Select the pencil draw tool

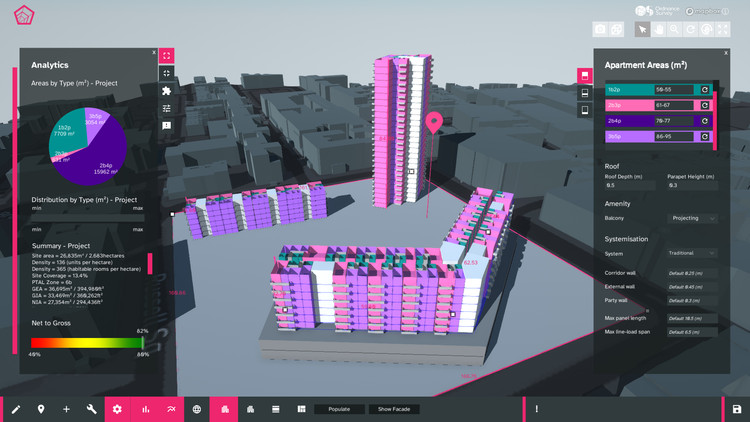[x=16, y=409]
